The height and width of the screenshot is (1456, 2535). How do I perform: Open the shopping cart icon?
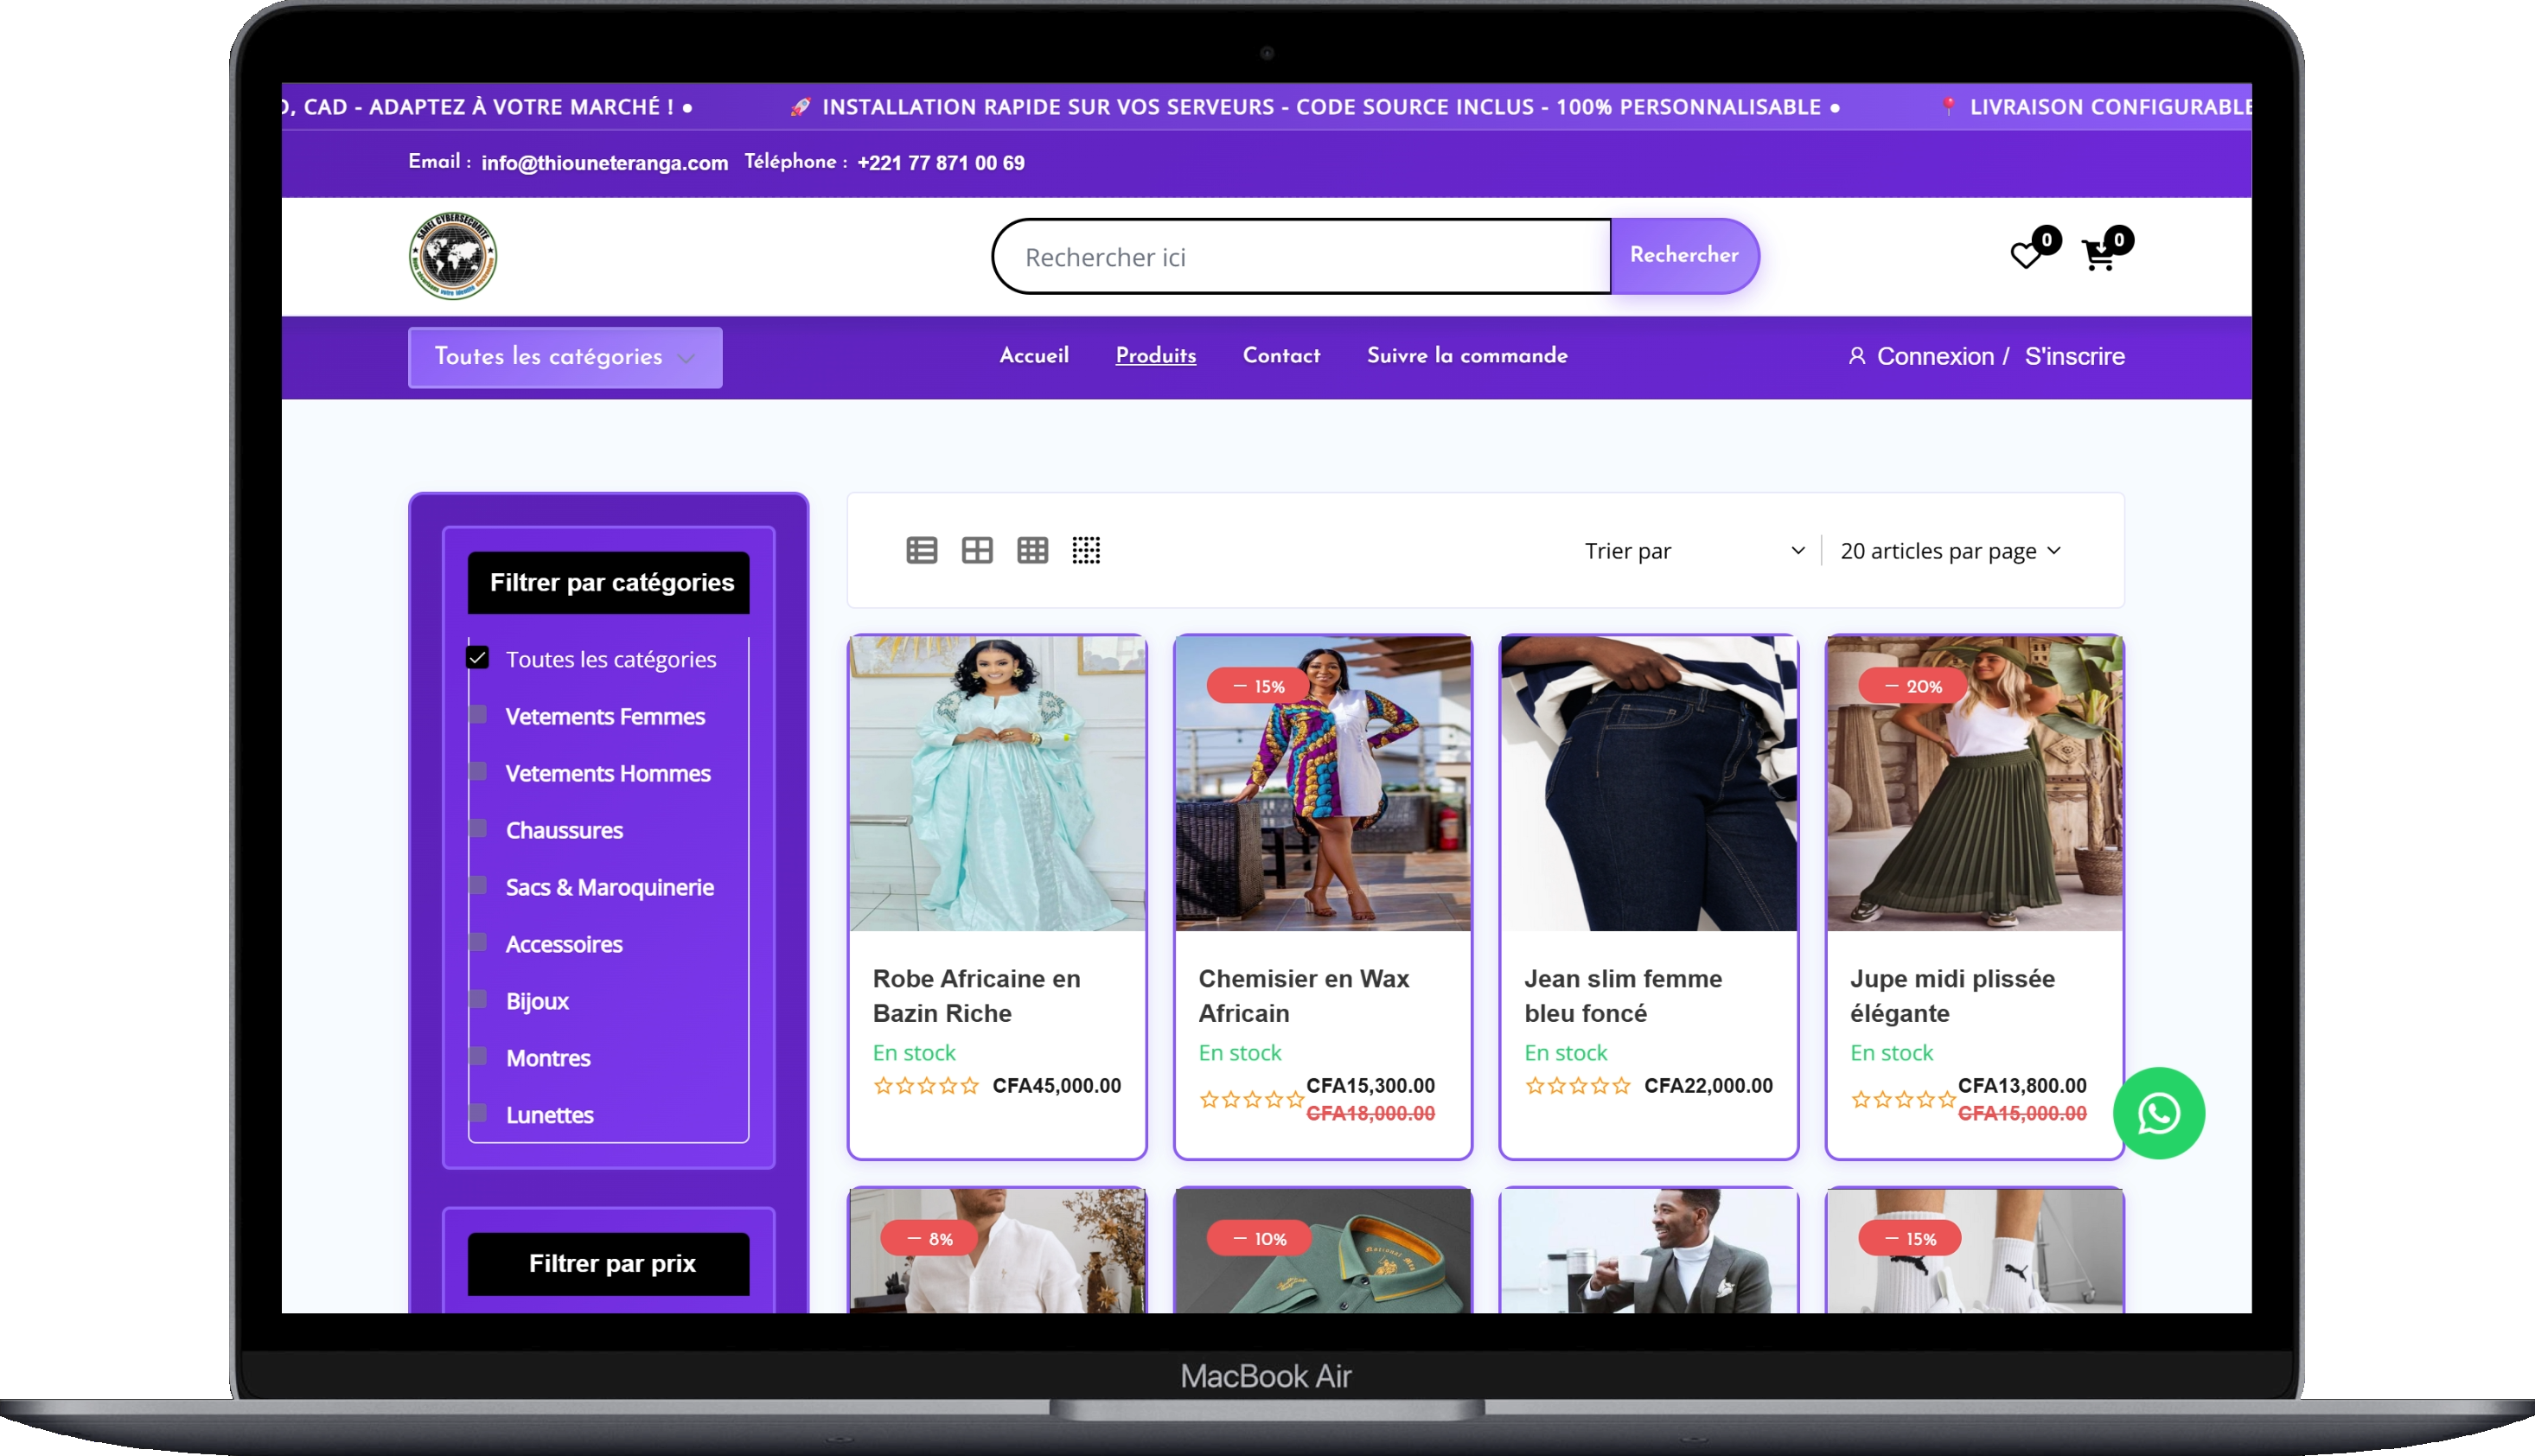(2098, 256)
